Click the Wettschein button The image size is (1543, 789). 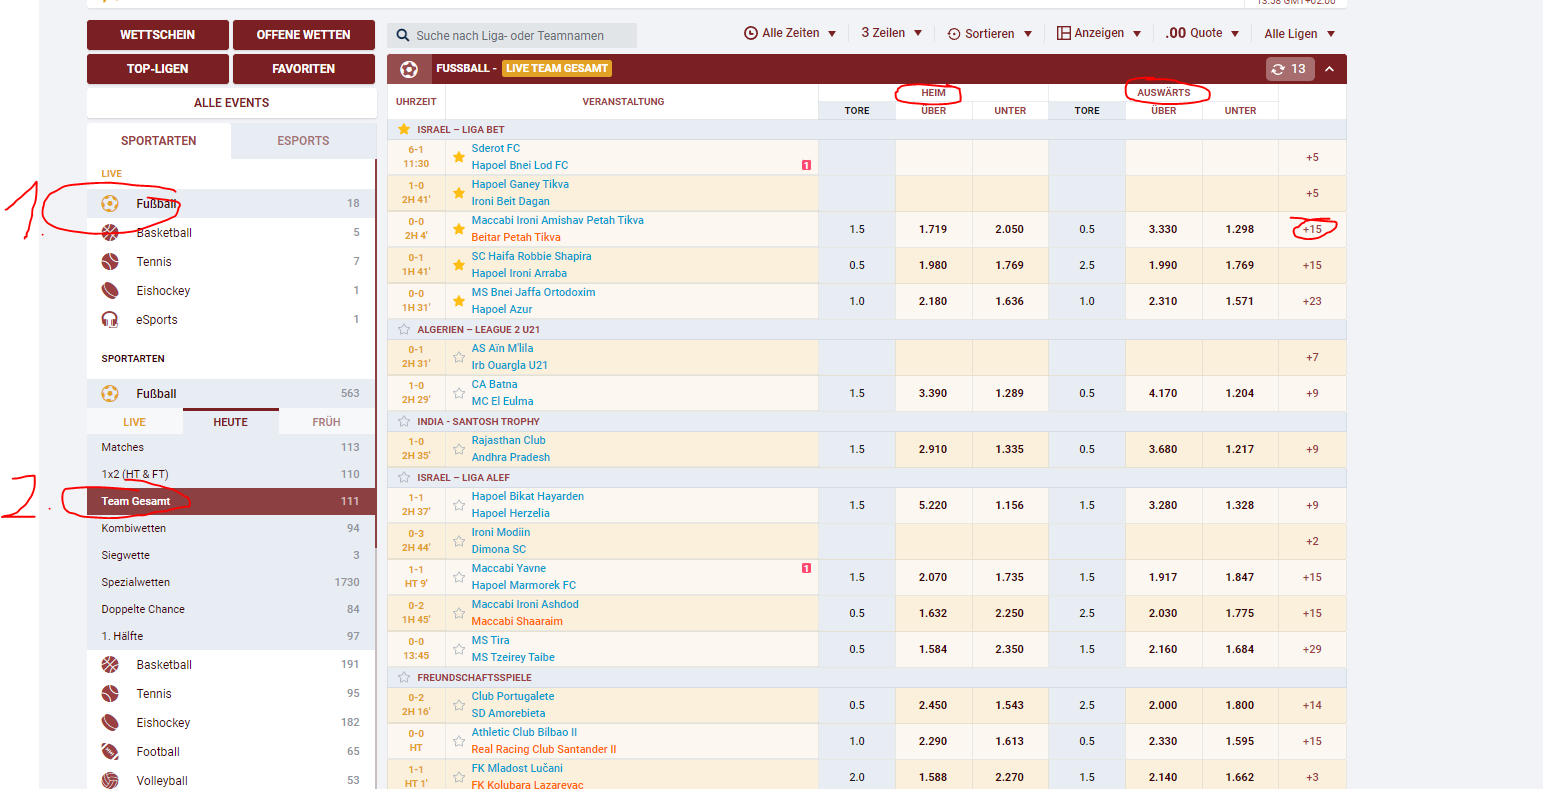click(158, 35)
